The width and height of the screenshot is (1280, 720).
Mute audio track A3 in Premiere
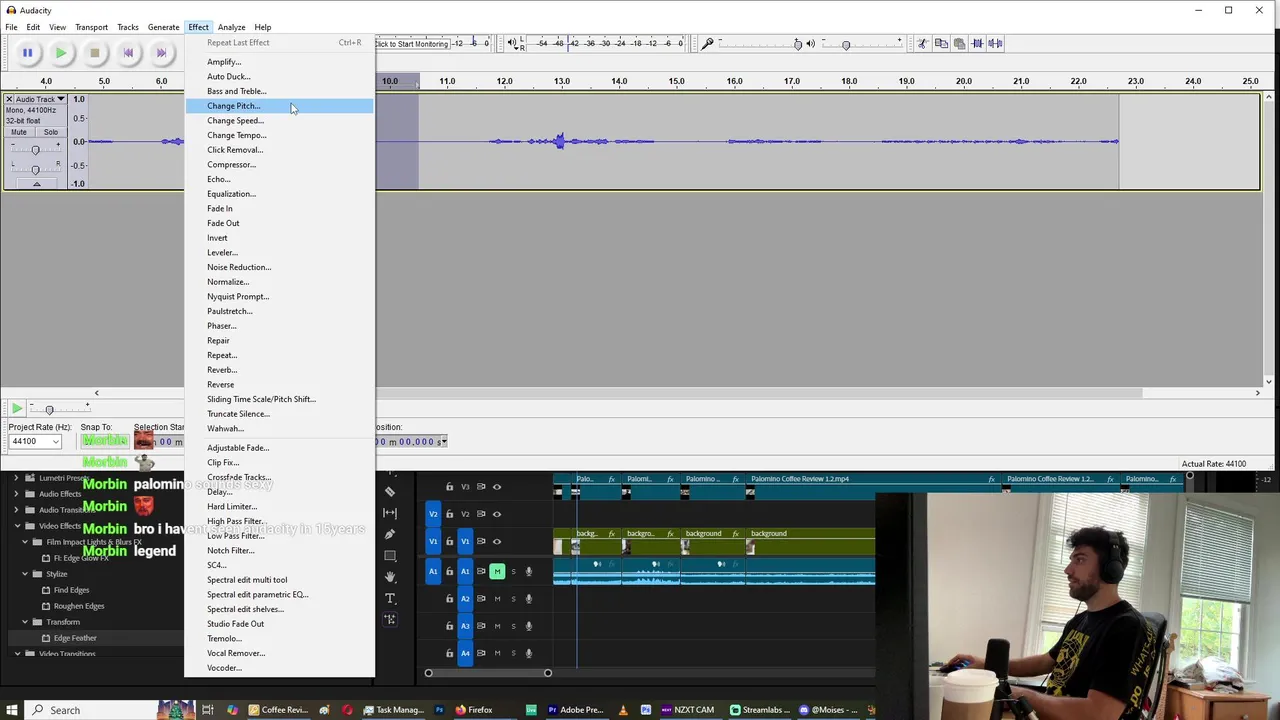pos(497,626)
